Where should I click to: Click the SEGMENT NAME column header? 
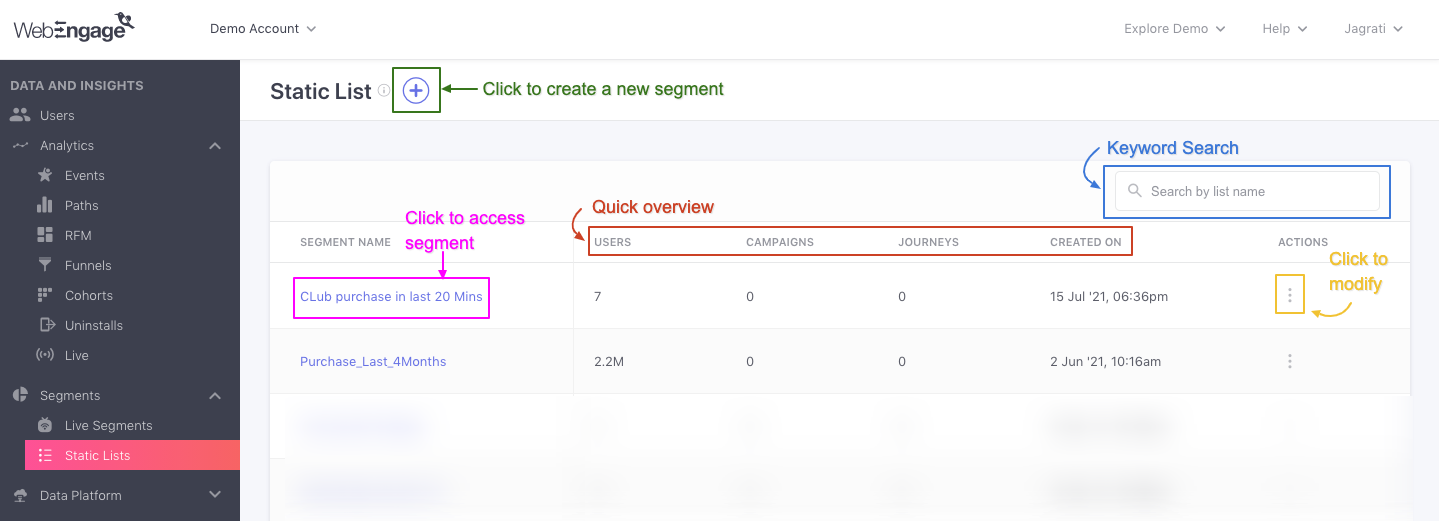click(345, 243)
